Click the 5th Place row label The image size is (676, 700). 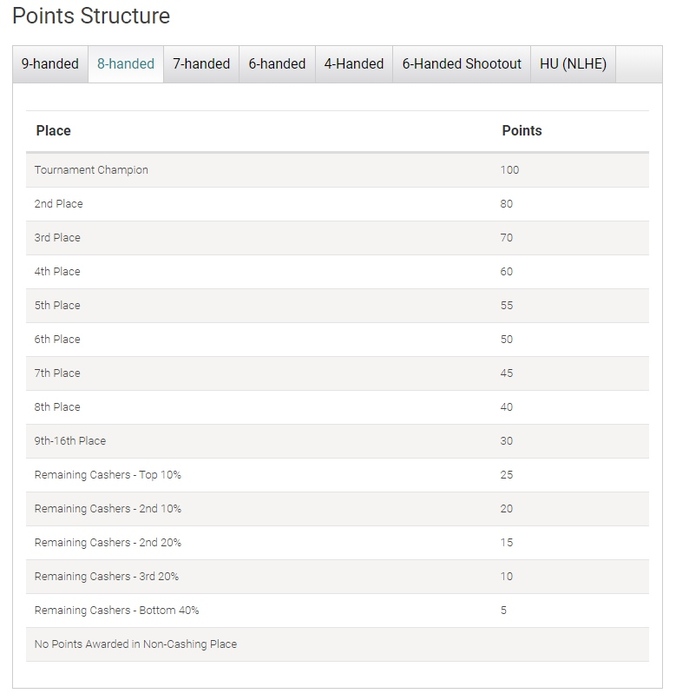point(58,306)
